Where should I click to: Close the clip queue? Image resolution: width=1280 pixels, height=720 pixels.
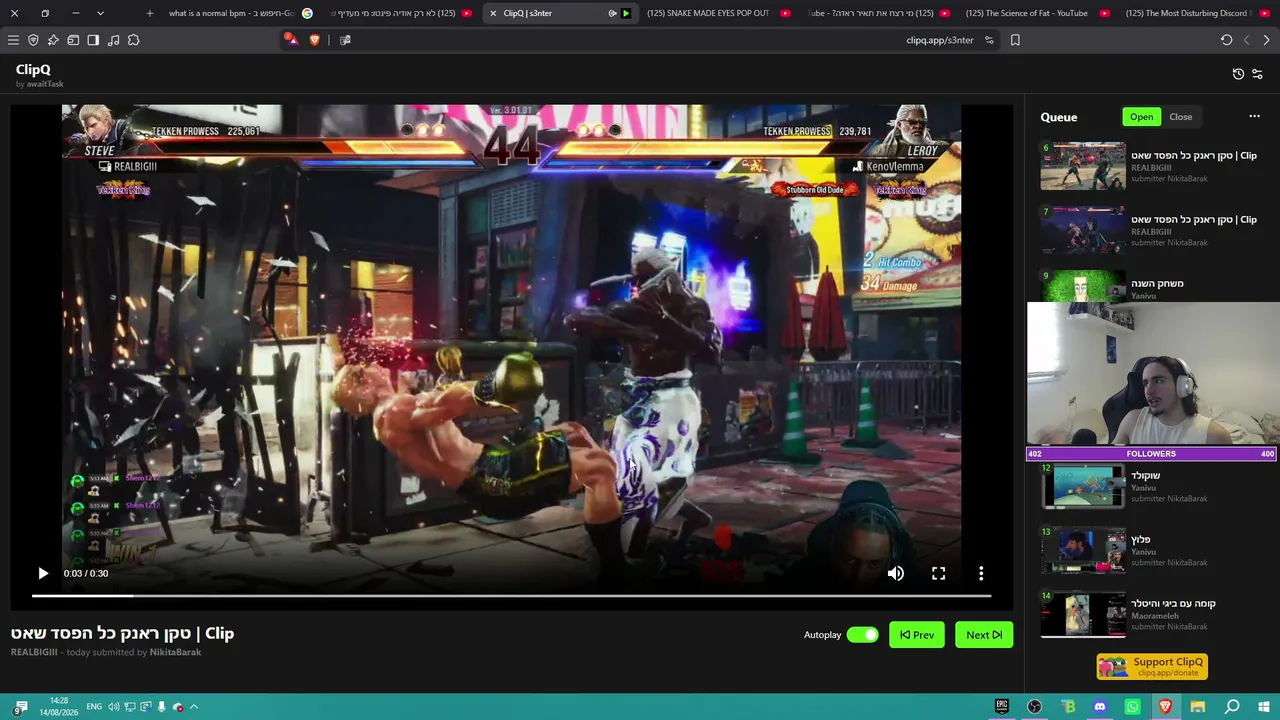(1181, 117)
